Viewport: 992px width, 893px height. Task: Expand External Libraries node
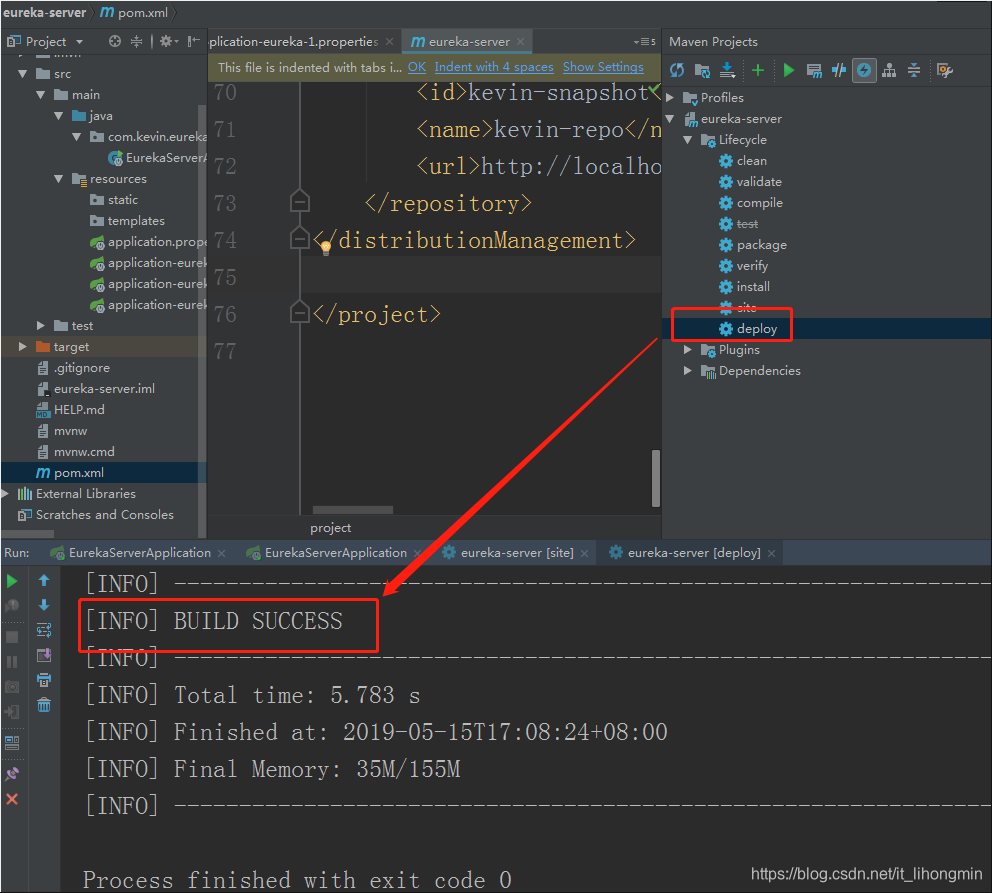[5, 494]
